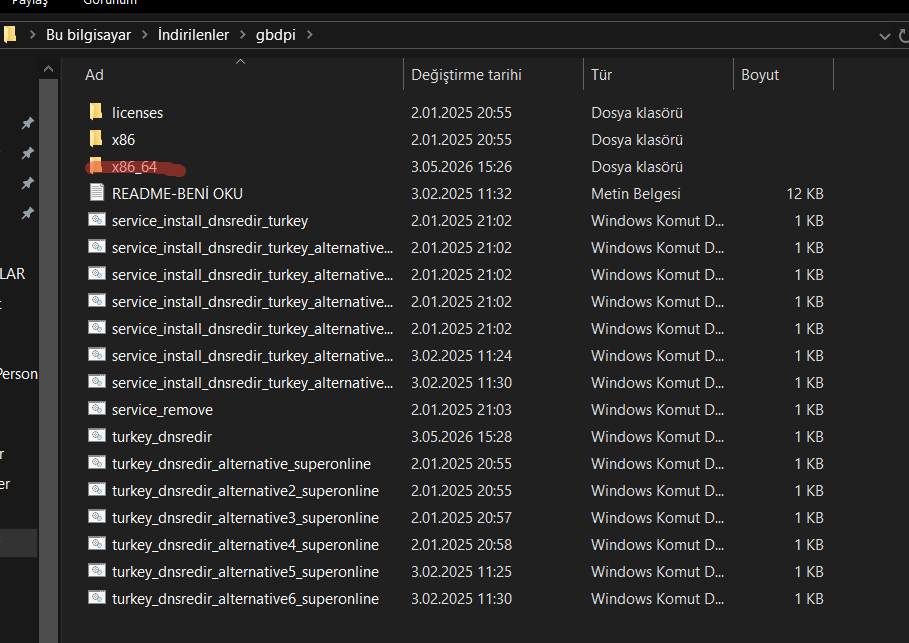Expand chevron after İndirilenler breadcrumb
The image size is (909, 643).
pos(242,35)
